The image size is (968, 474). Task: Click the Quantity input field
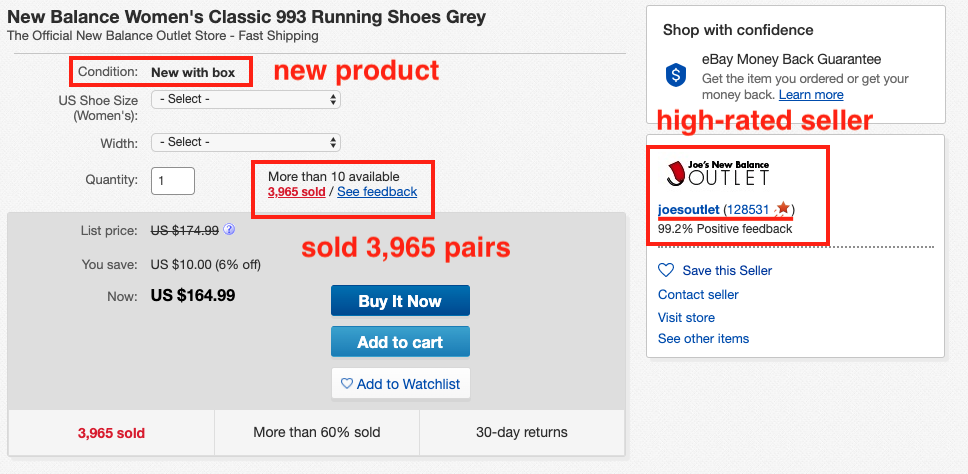click(173, 181)
